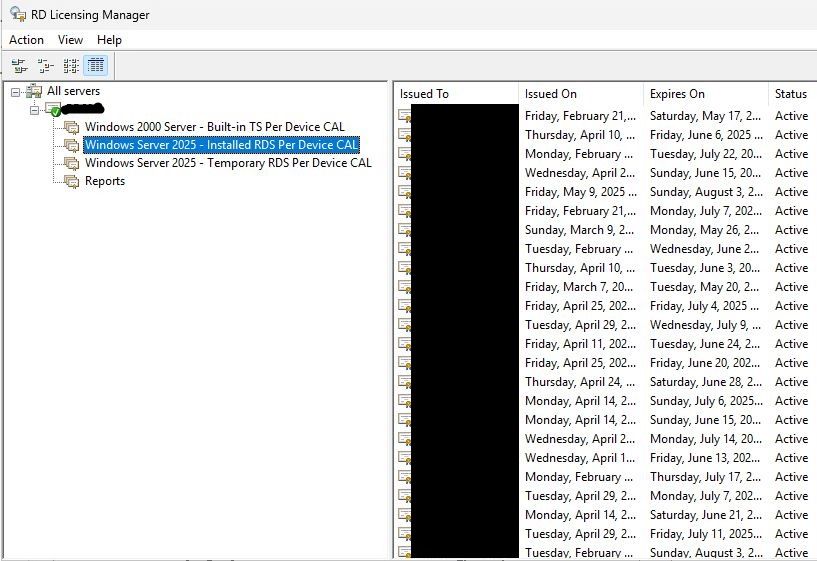Click the 'Sunday, March 9' issued date

click(x=579, y=230)
